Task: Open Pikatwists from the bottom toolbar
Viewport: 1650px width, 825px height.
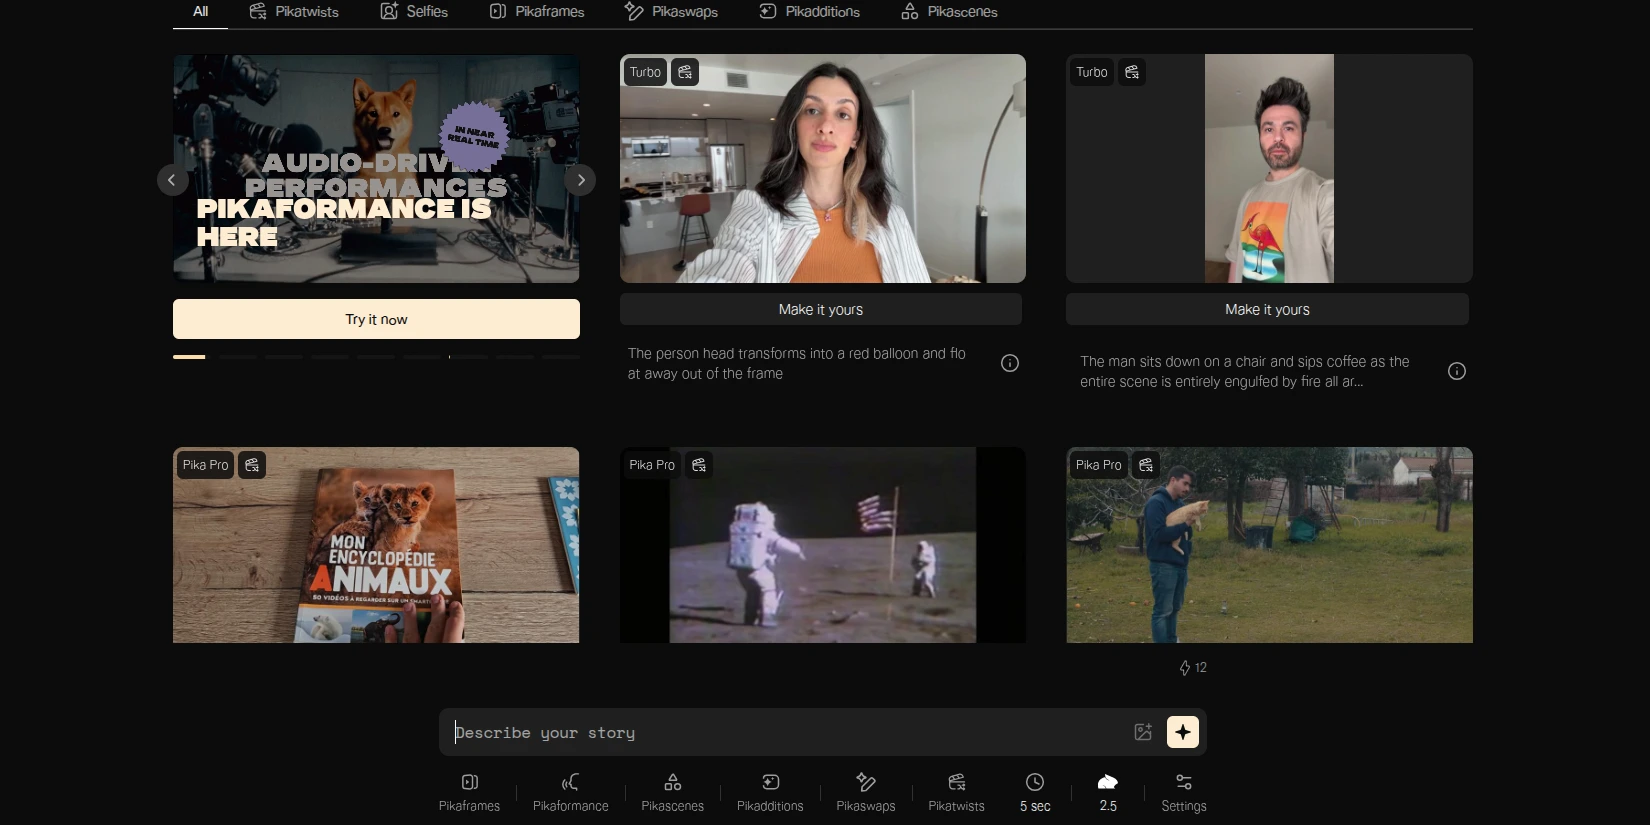Action: click(956, 792)
